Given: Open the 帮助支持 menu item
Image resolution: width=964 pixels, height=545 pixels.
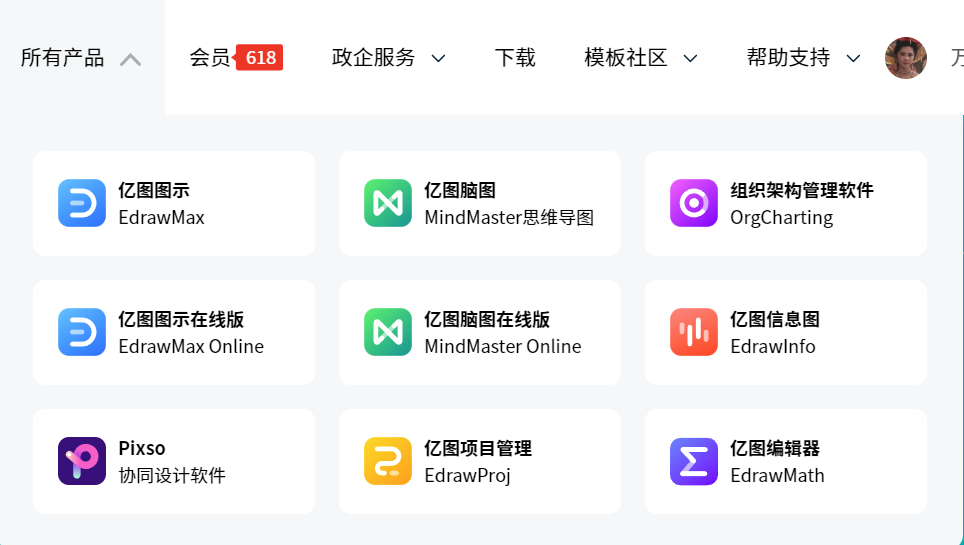Looking at the screenshot, I should [788, 58].
